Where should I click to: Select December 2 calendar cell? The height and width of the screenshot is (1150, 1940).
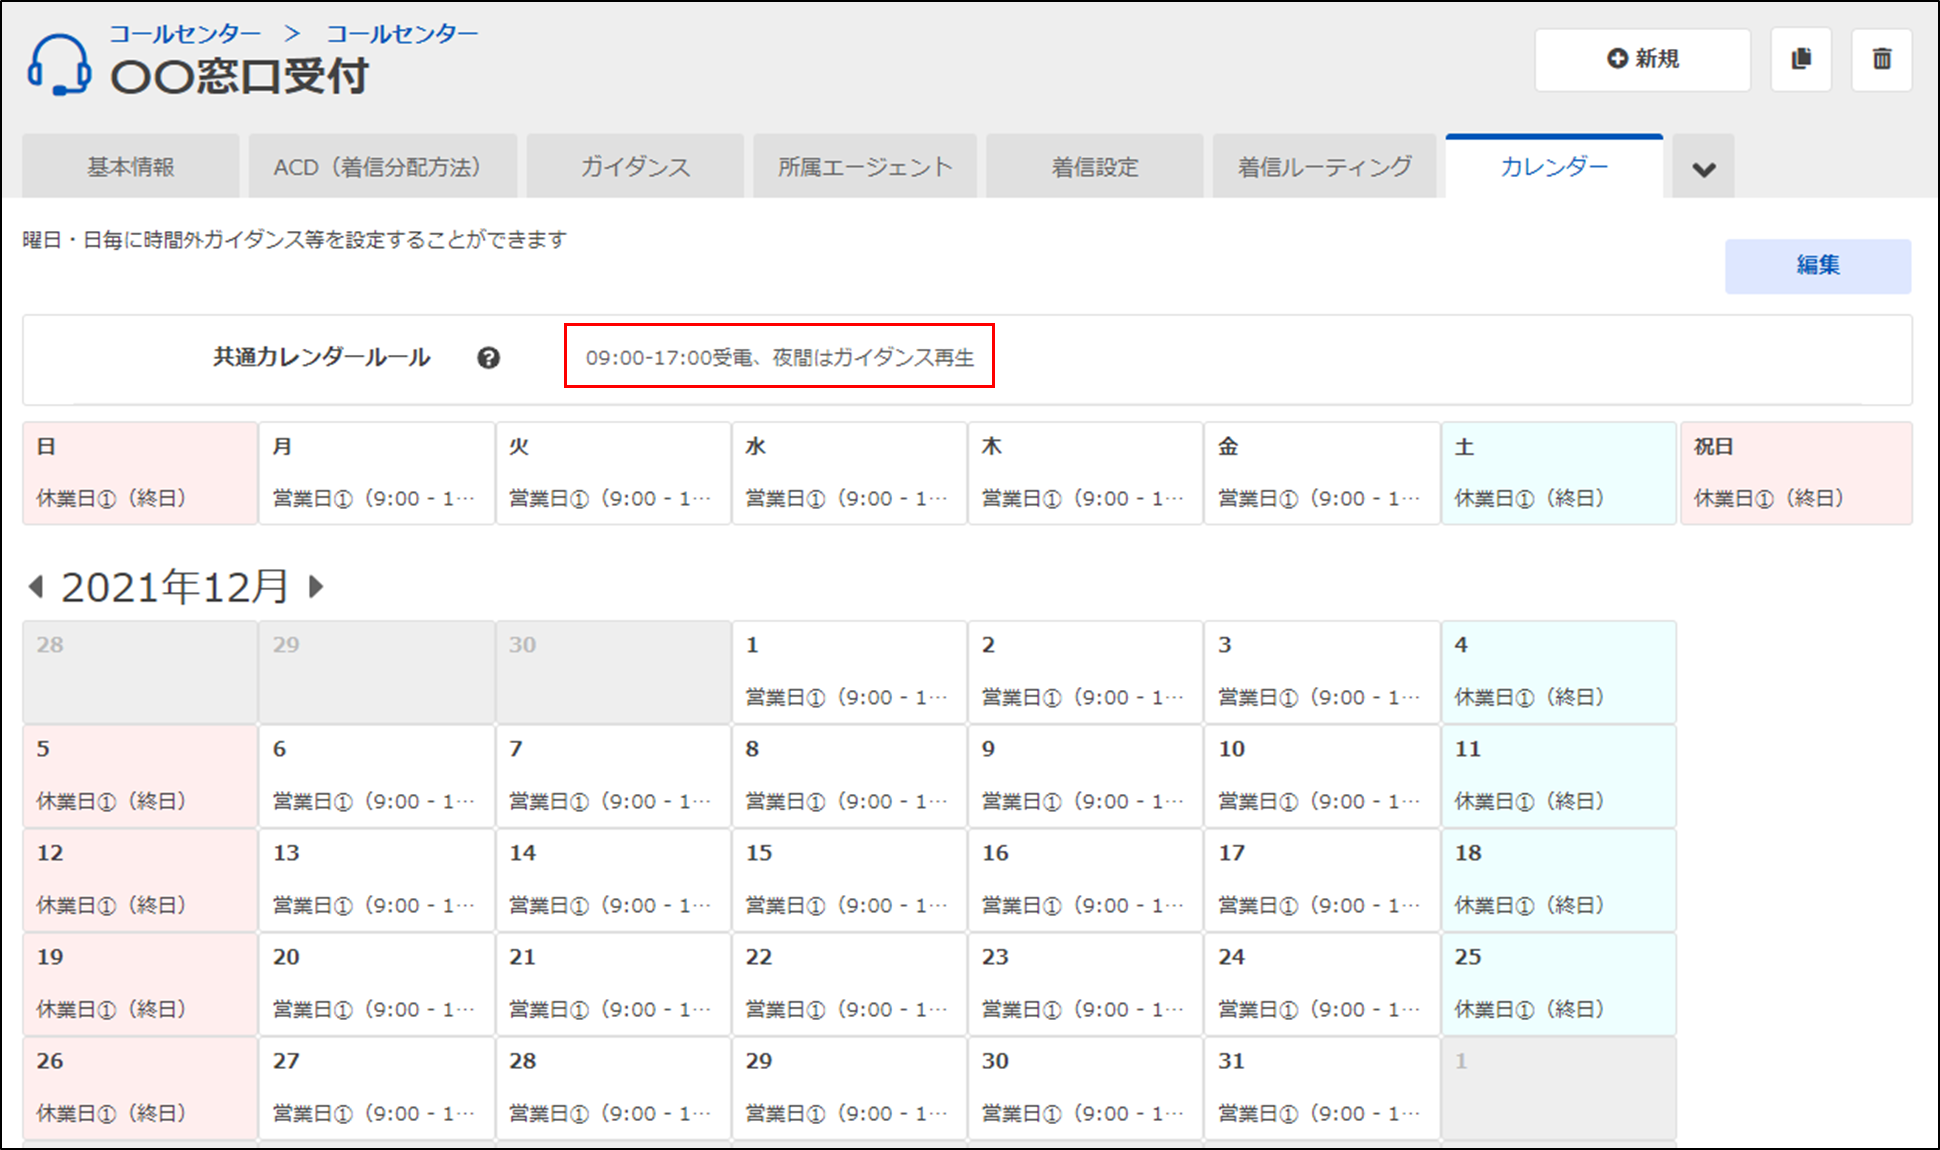tap(1086, 672)
